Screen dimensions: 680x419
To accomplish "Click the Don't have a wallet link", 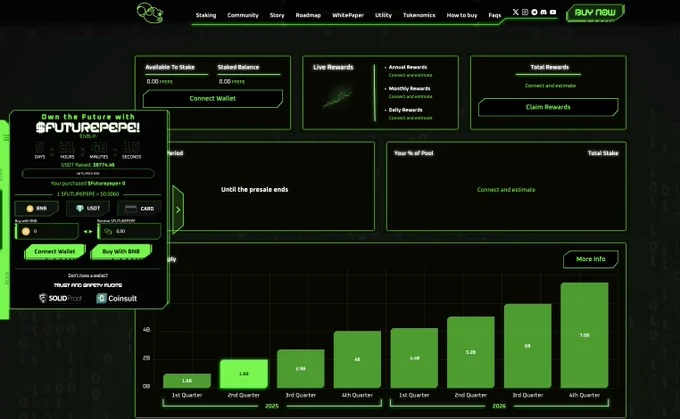I will coord(88,275).
